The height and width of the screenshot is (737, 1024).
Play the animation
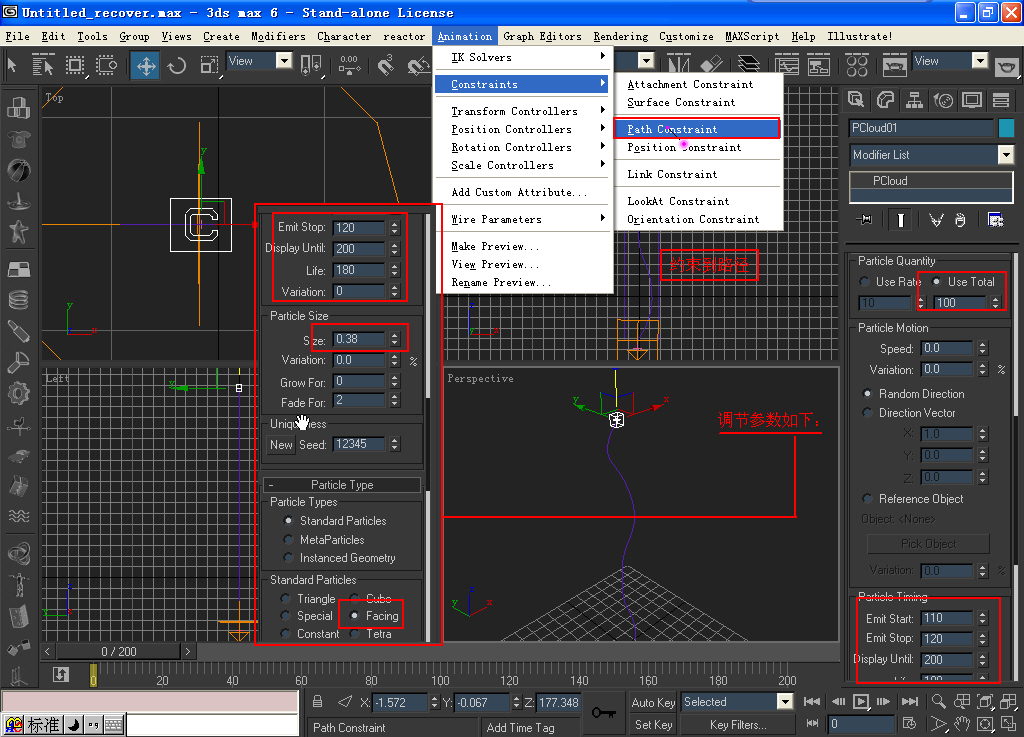(x=861, y=702)
